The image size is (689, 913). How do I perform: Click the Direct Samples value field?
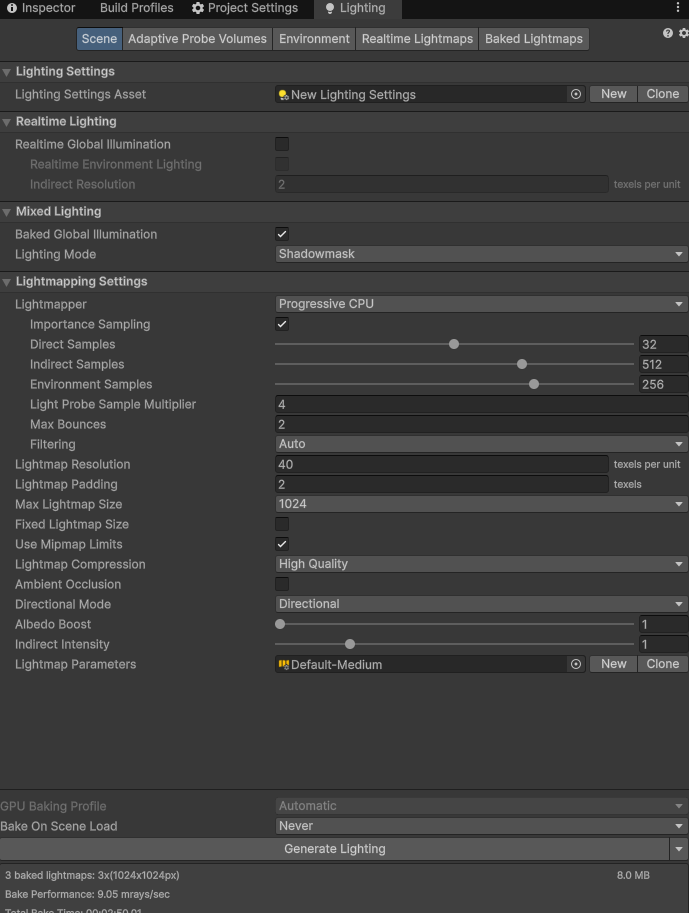(663, 344)
